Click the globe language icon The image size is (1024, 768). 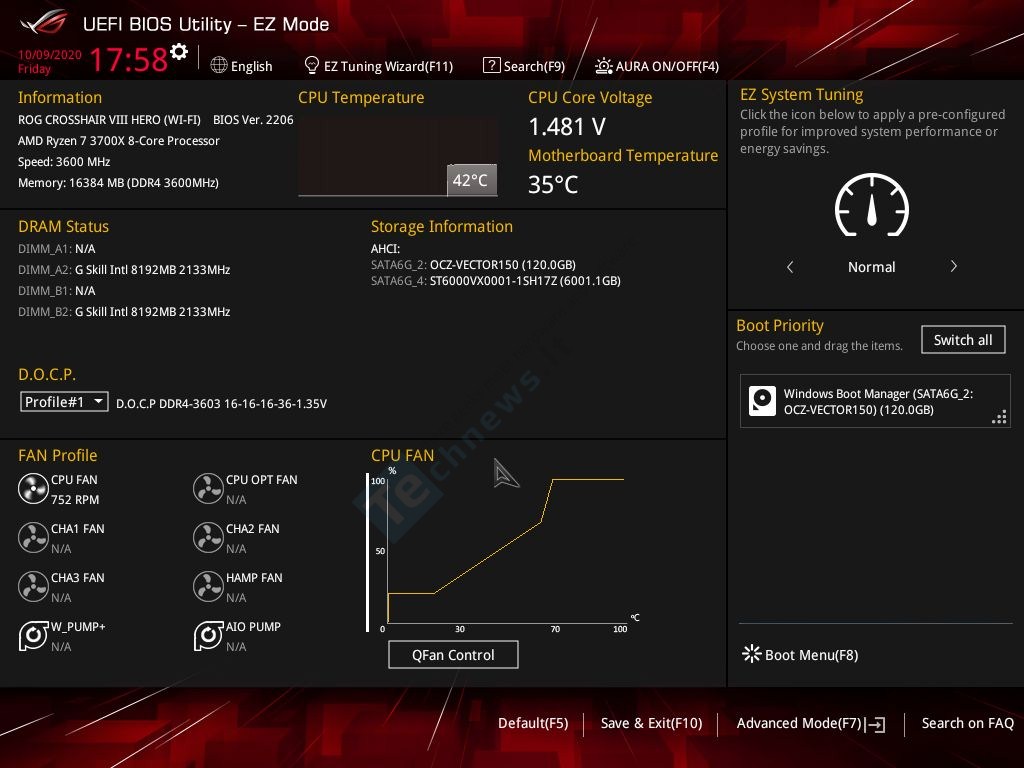219,65
